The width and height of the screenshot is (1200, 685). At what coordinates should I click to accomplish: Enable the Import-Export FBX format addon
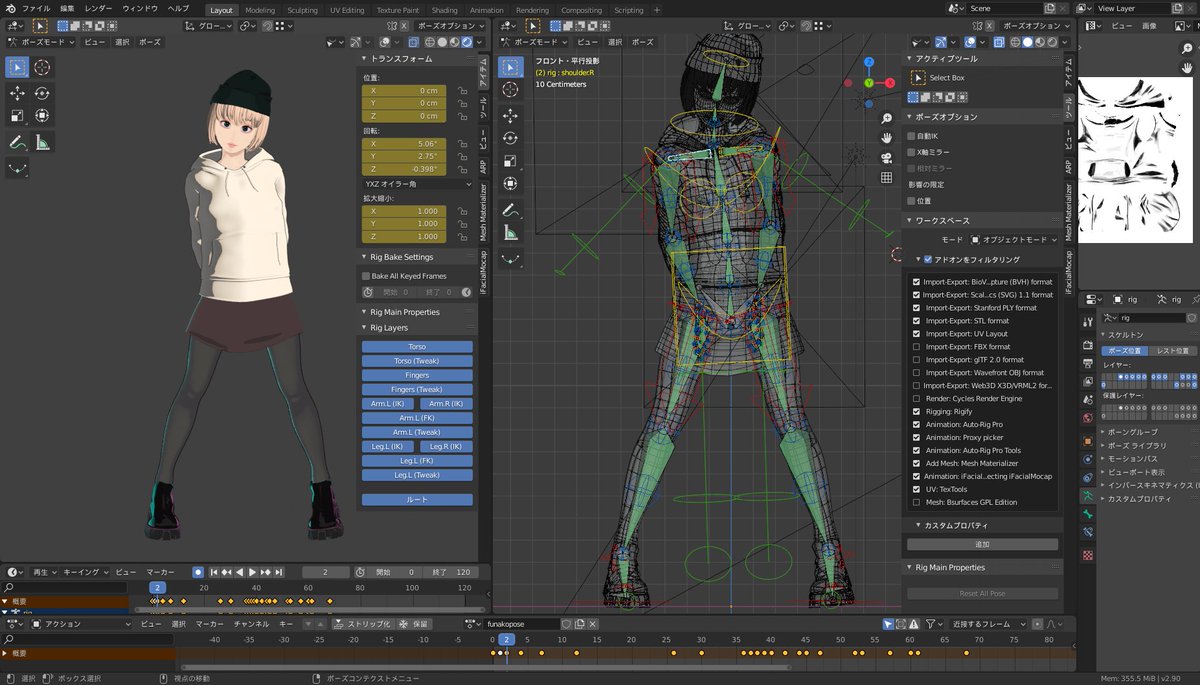pyautogui.click(x=916, y=347)
